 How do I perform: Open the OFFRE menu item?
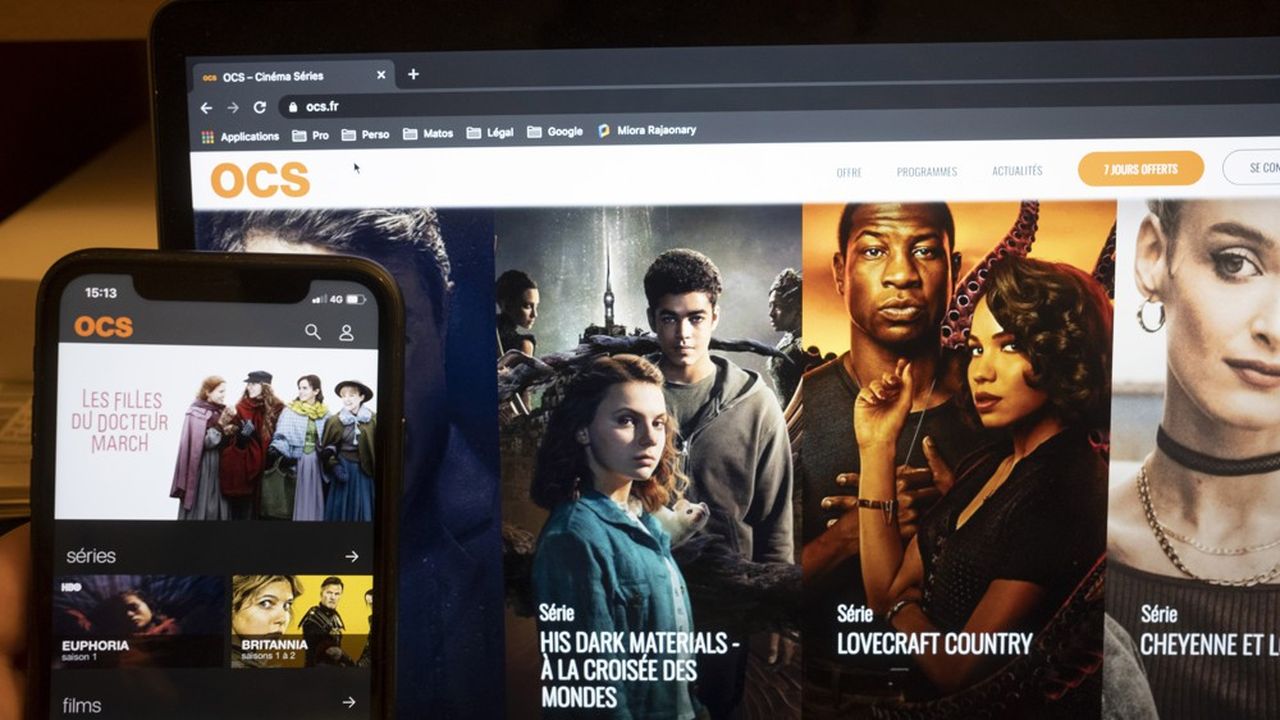coord(849,172)
